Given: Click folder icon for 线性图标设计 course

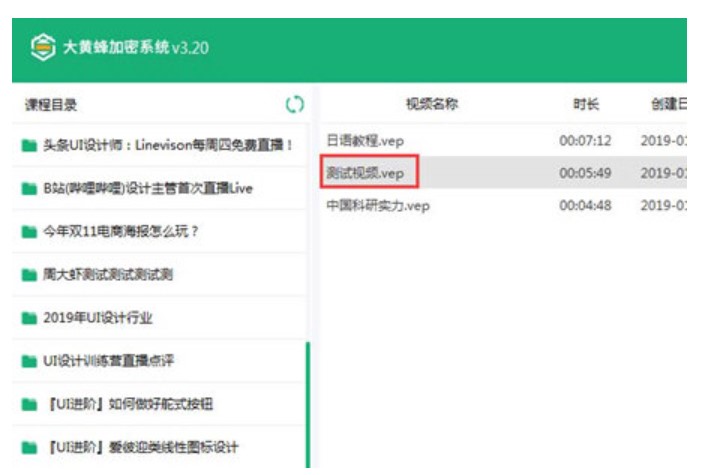Looking at the screenshot, I should [29, 447].
